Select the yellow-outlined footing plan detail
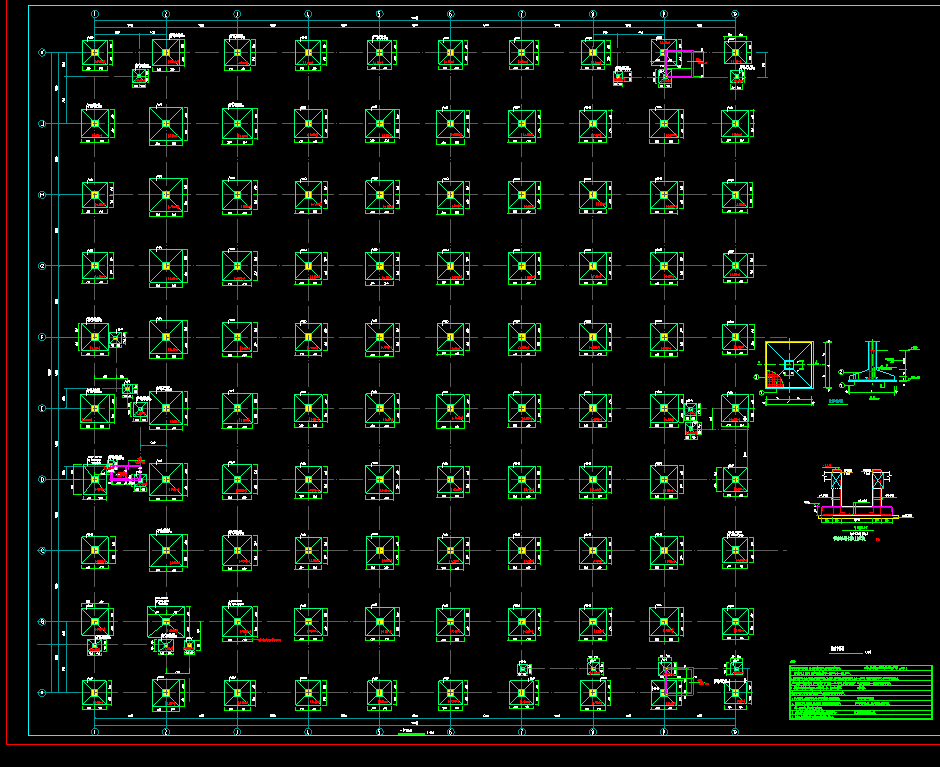 pos(789,364)
